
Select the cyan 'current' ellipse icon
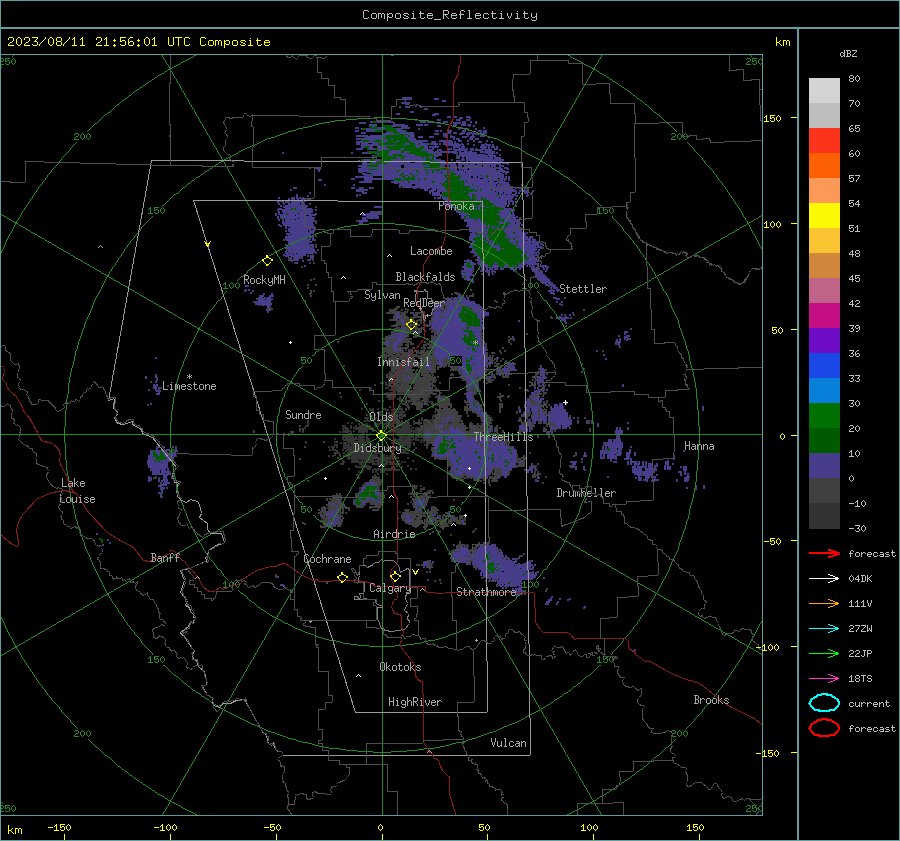[x=824, y=703]
